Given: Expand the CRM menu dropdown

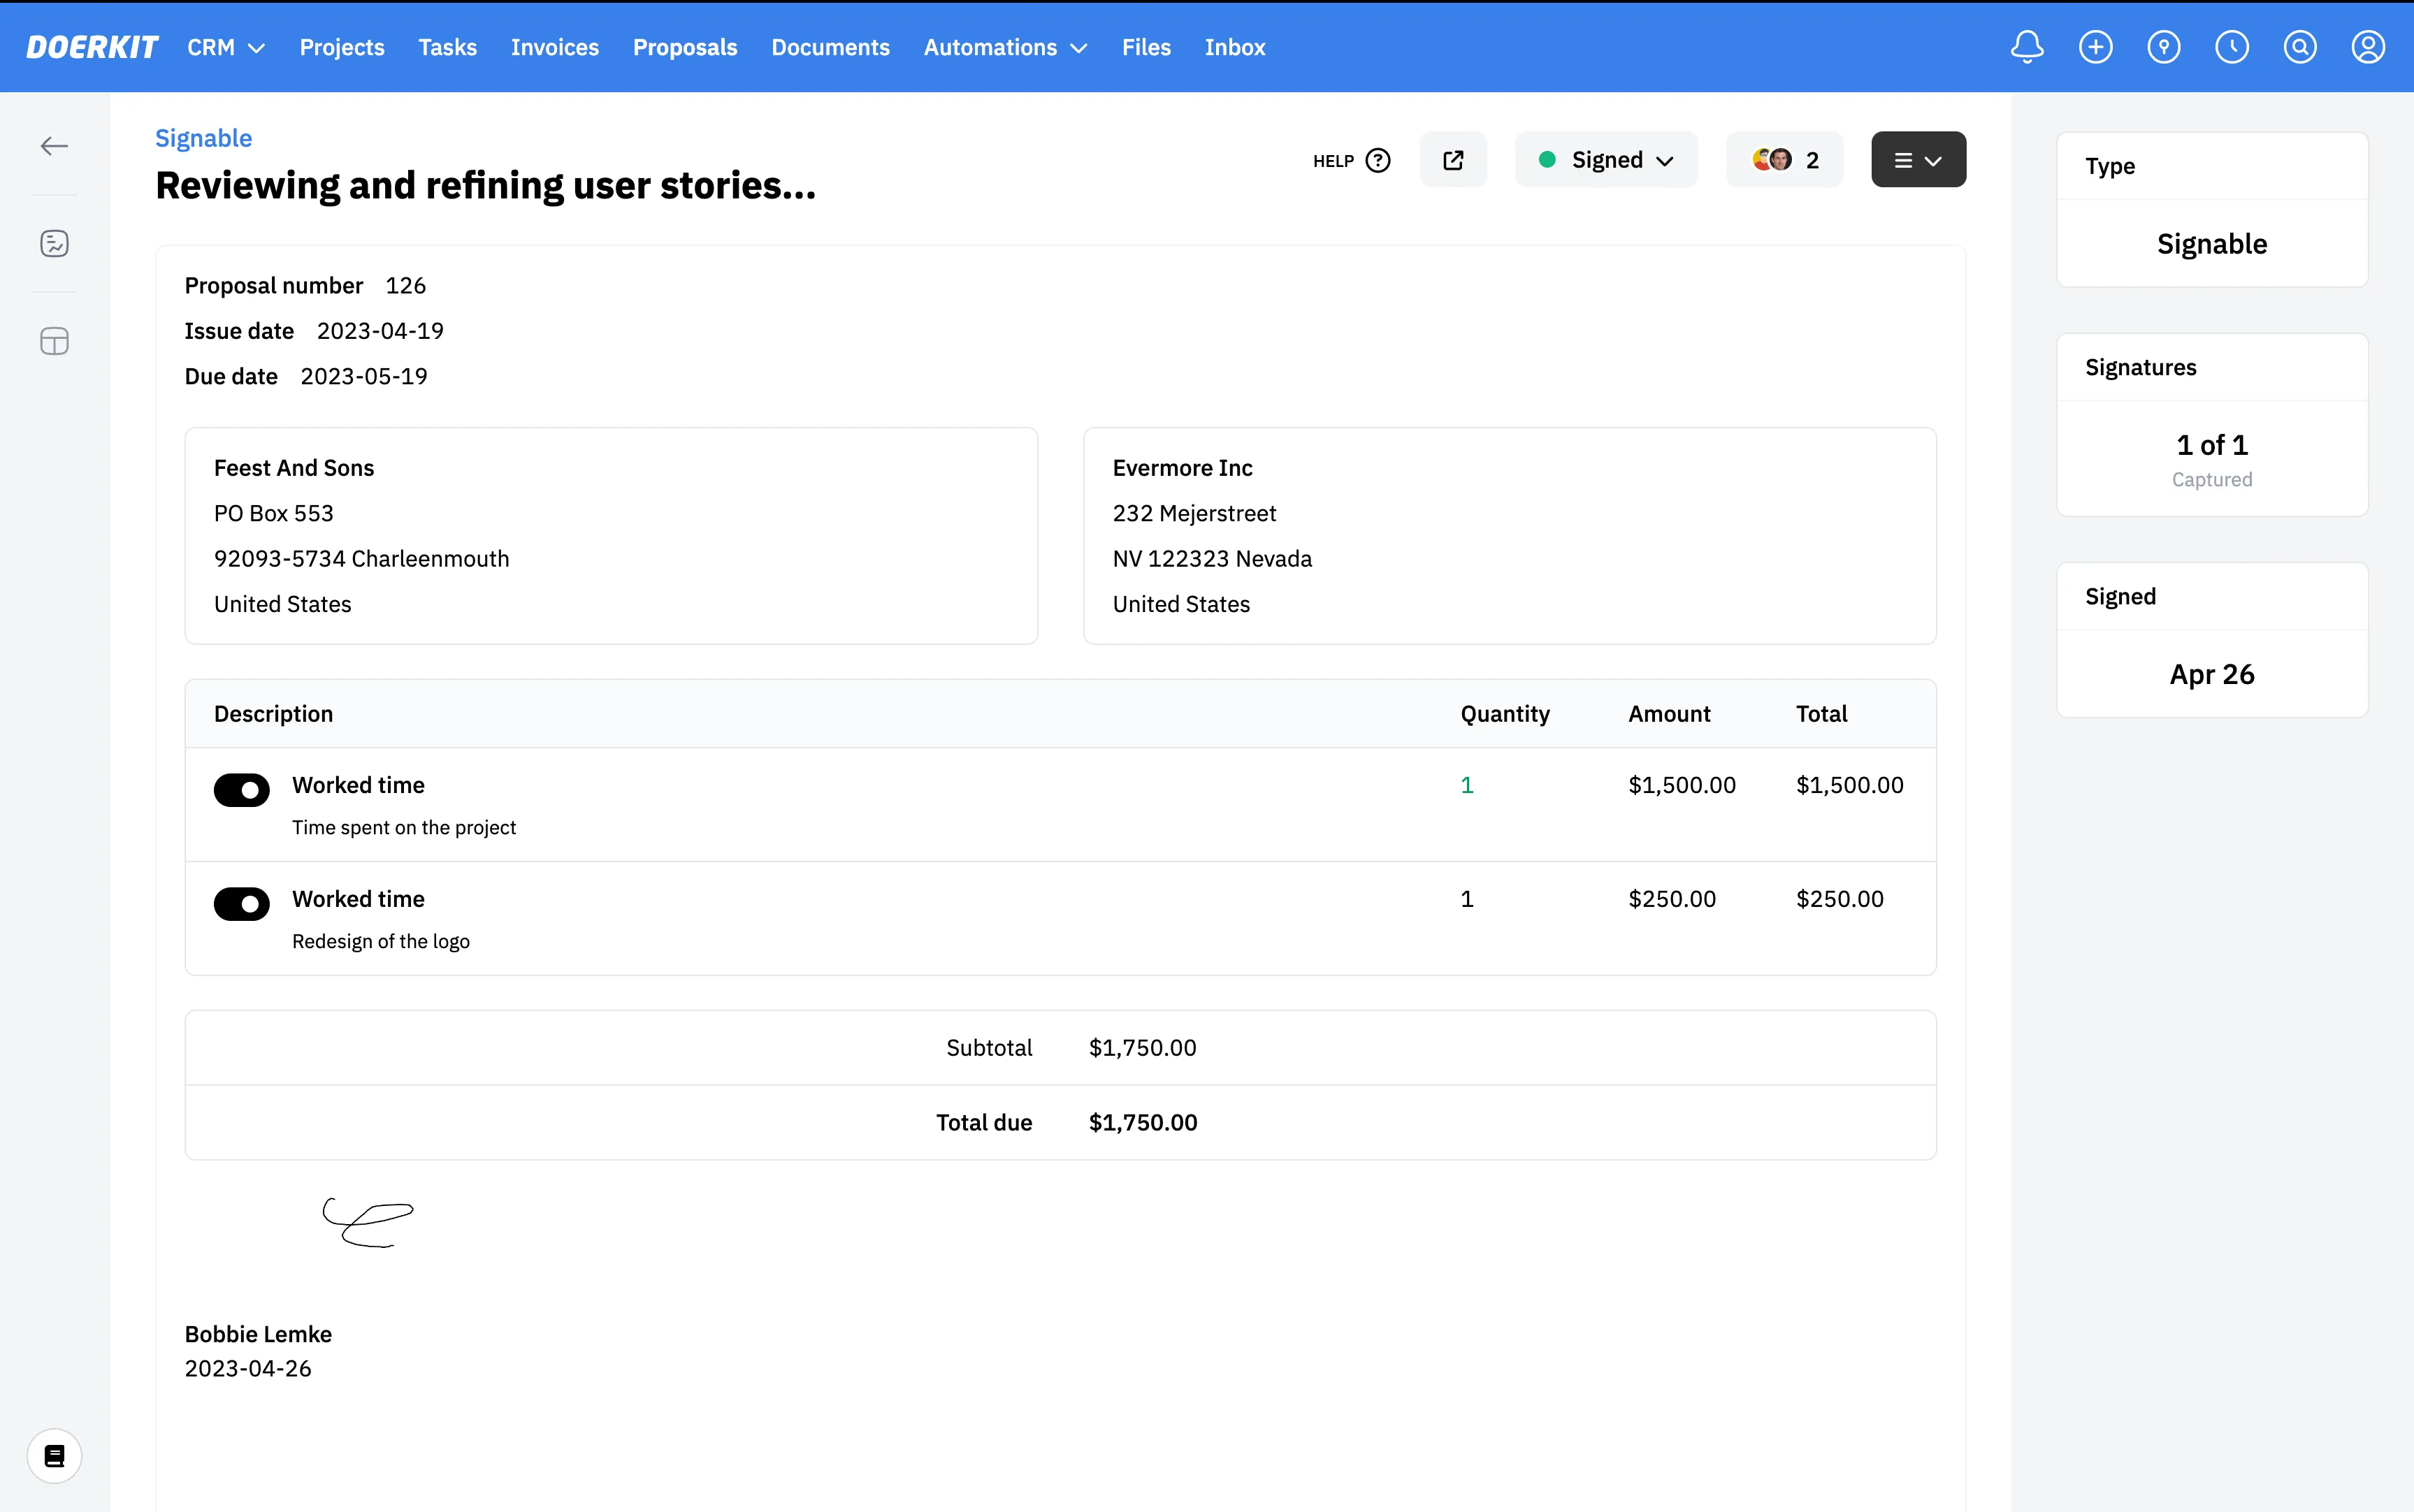Looking at the screenshot, I should pyautogui.click(x=226, y=47).
